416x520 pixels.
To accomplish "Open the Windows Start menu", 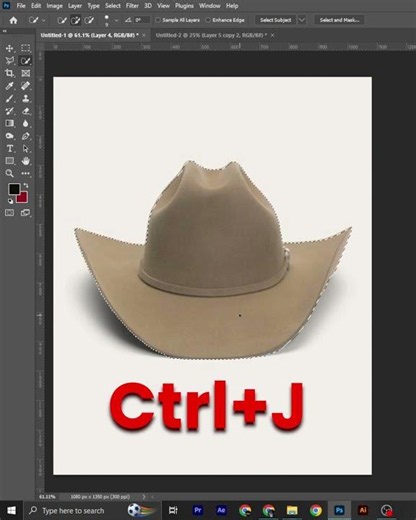I will (x=11, y=510).
